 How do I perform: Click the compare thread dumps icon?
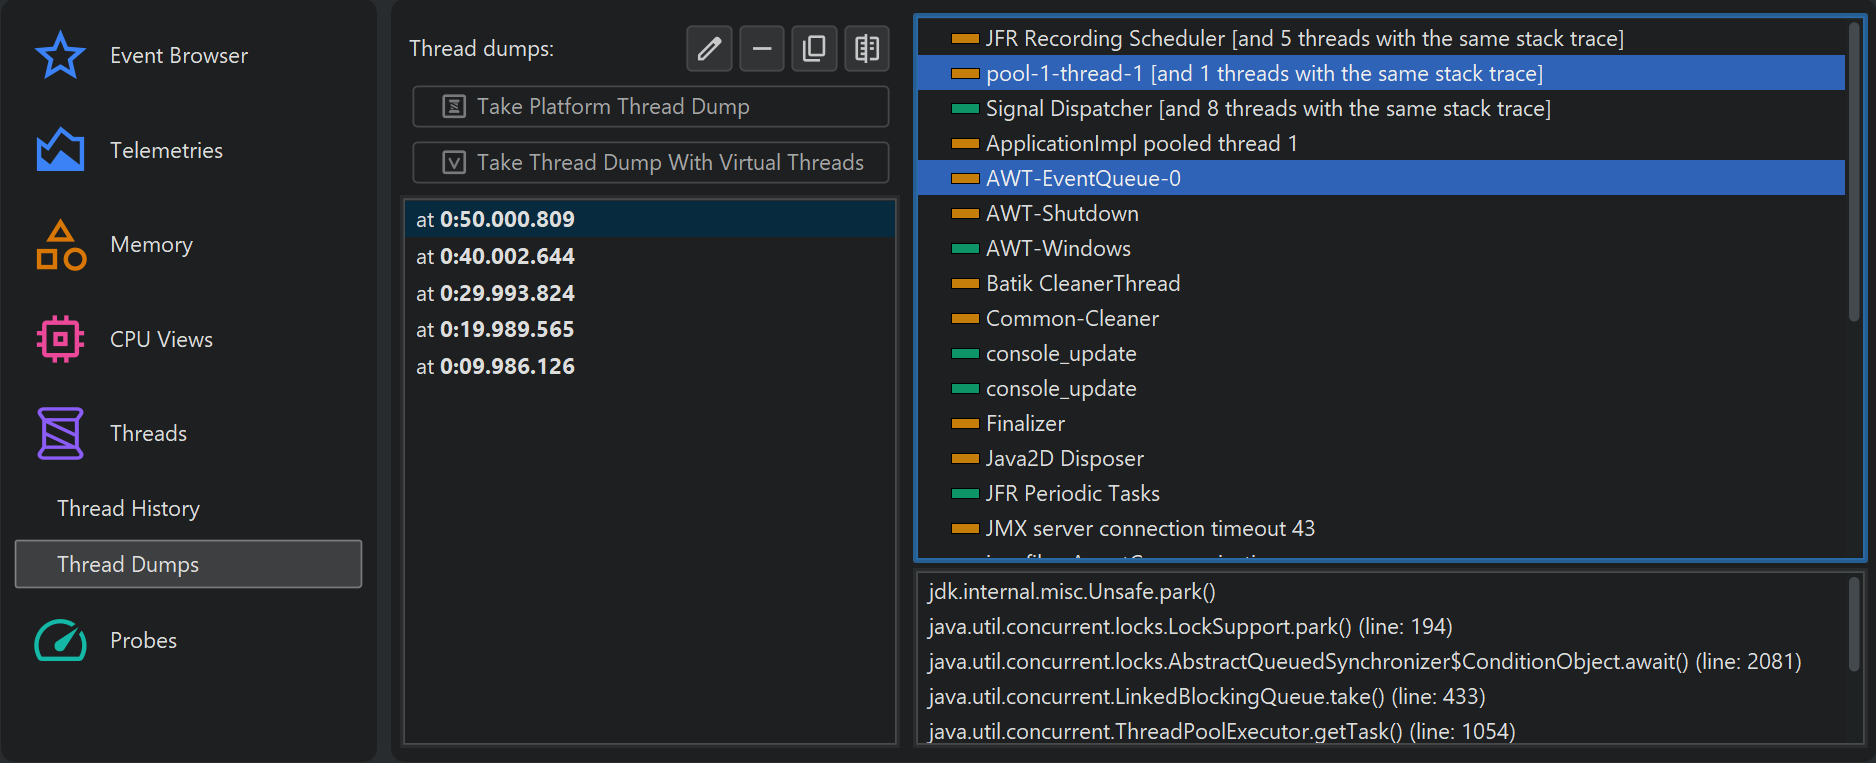pyautogui.click(x=866, y=48)
